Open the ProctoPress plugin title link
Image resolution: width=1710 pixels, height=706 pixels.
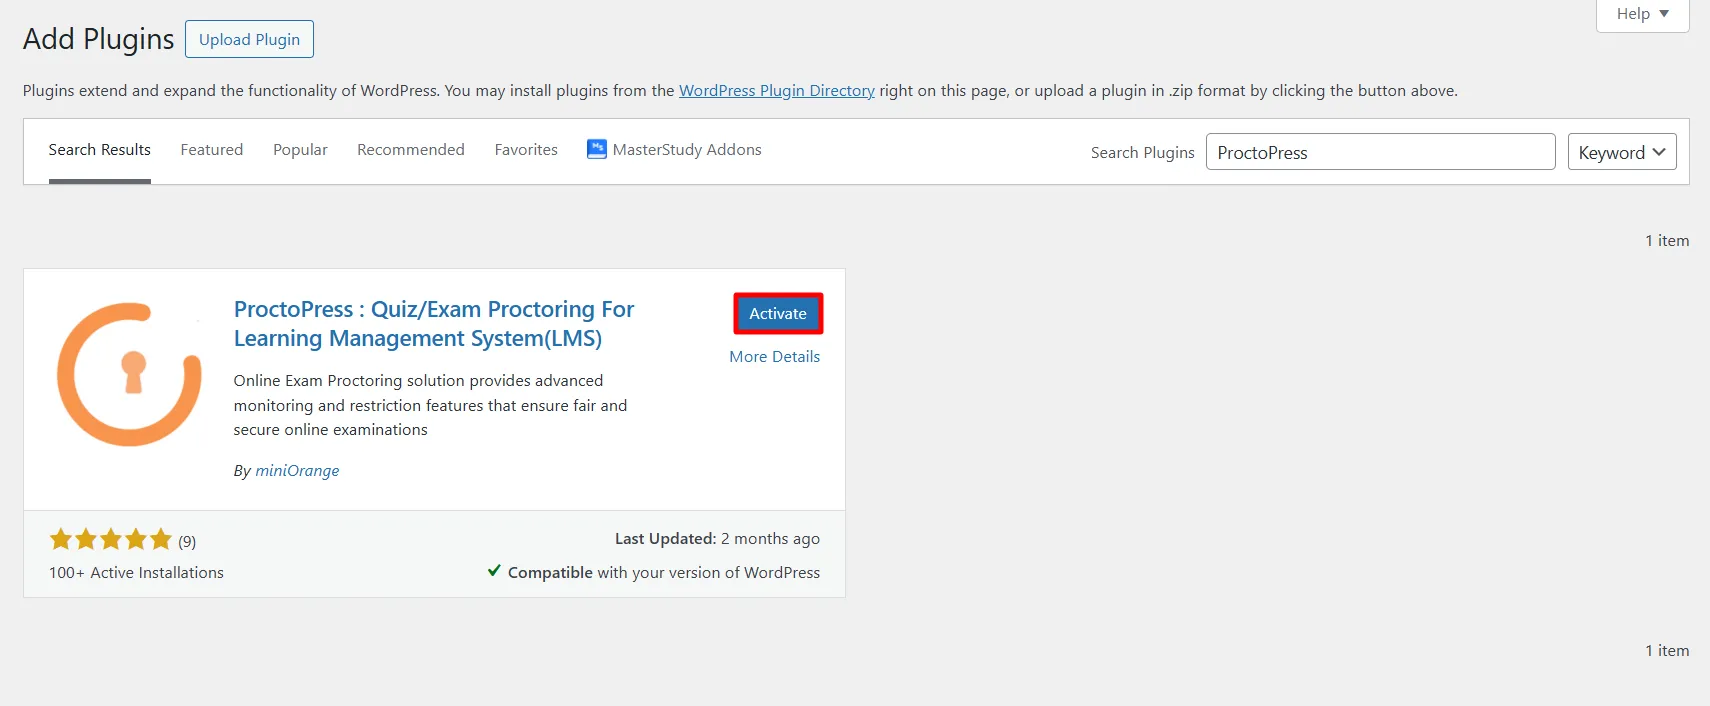(x=434, y=324)
